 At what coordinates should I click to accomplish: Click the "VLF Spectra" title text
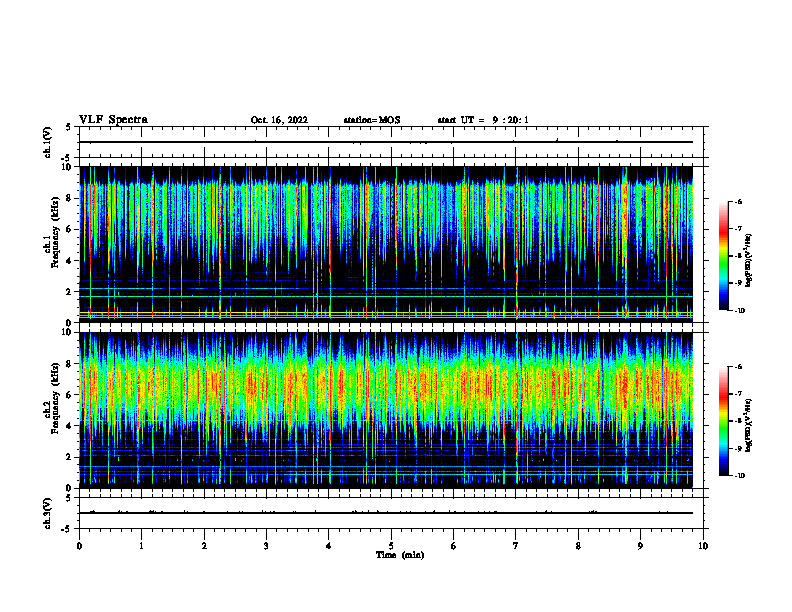point(113,120)
